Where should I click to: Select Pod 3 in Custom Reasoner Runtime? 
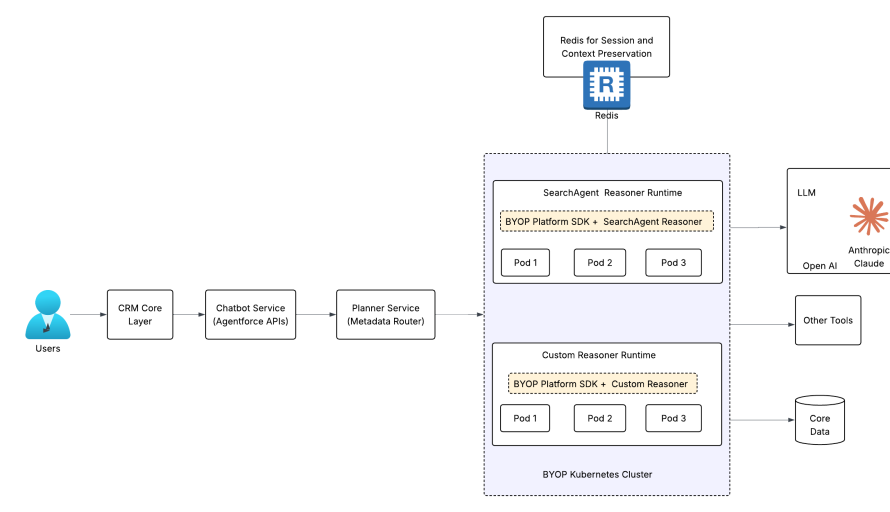(674, 418)
